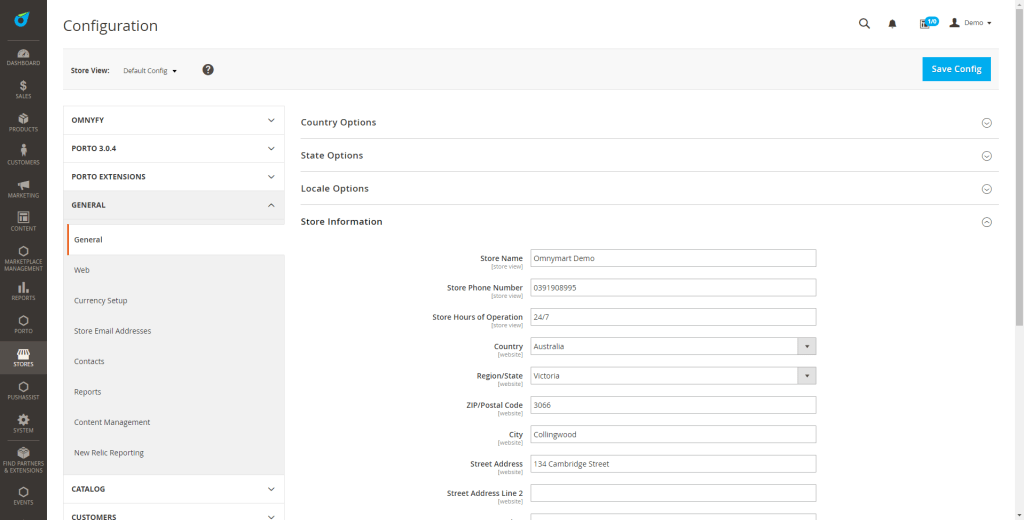Screen dimensions: 1024x520
Task: Click the help question mark icon
Action: coord(208,70)
